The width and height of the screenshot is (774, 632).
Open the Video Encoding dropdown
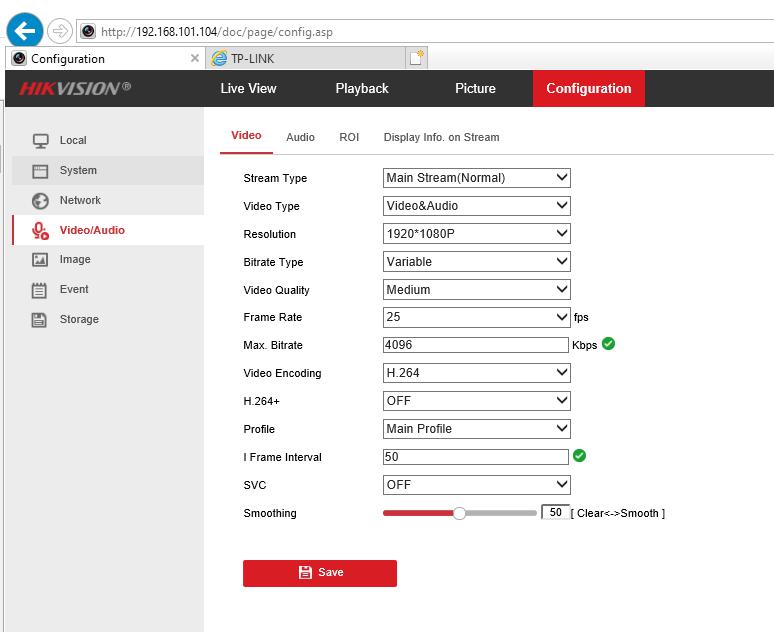pyautogui.click(x=476, y=373)
